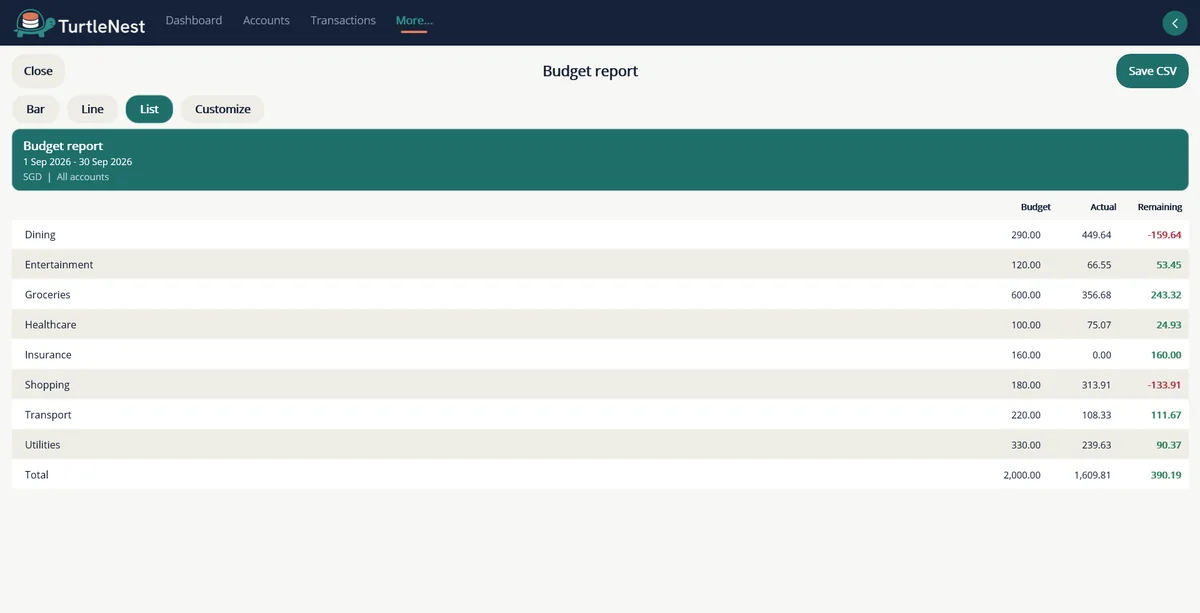
Task: Click Utilities budget amount 330.00
Action: (x=1026, y=445)
